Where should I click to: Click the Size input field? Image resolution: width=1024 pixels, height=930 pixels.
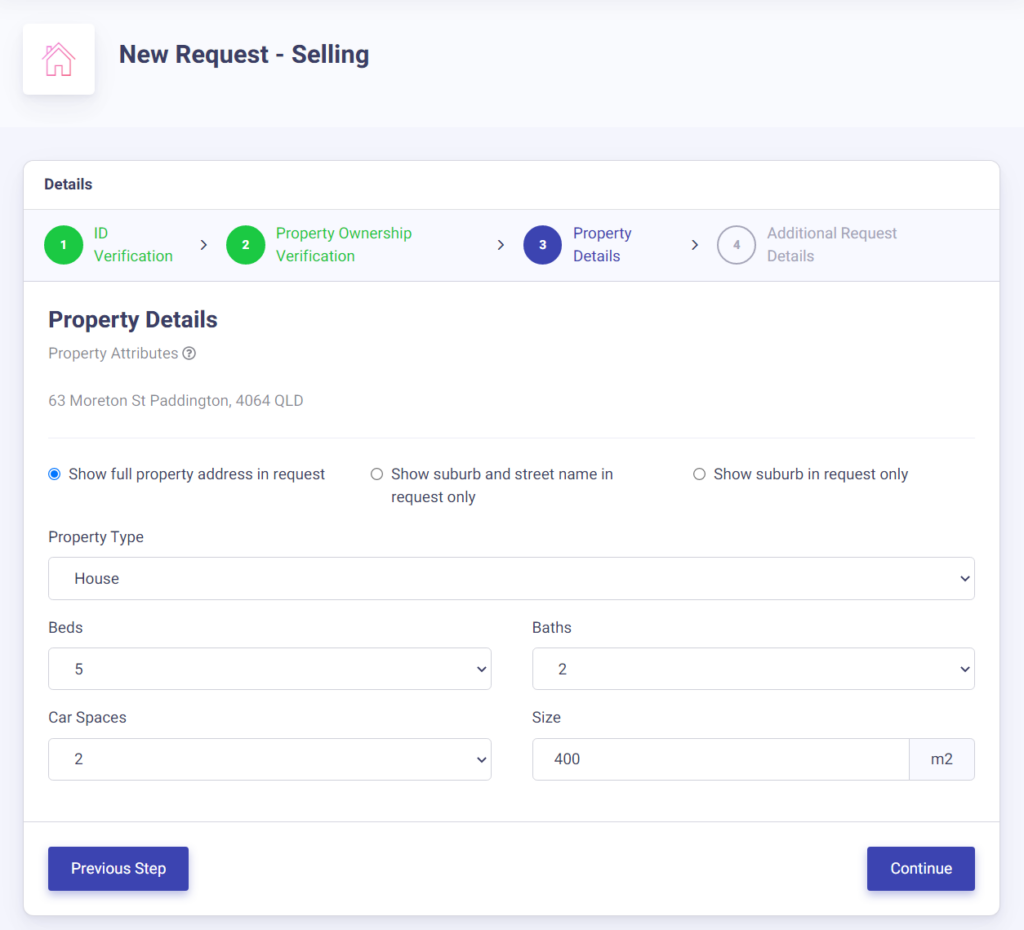coord(720,759)
